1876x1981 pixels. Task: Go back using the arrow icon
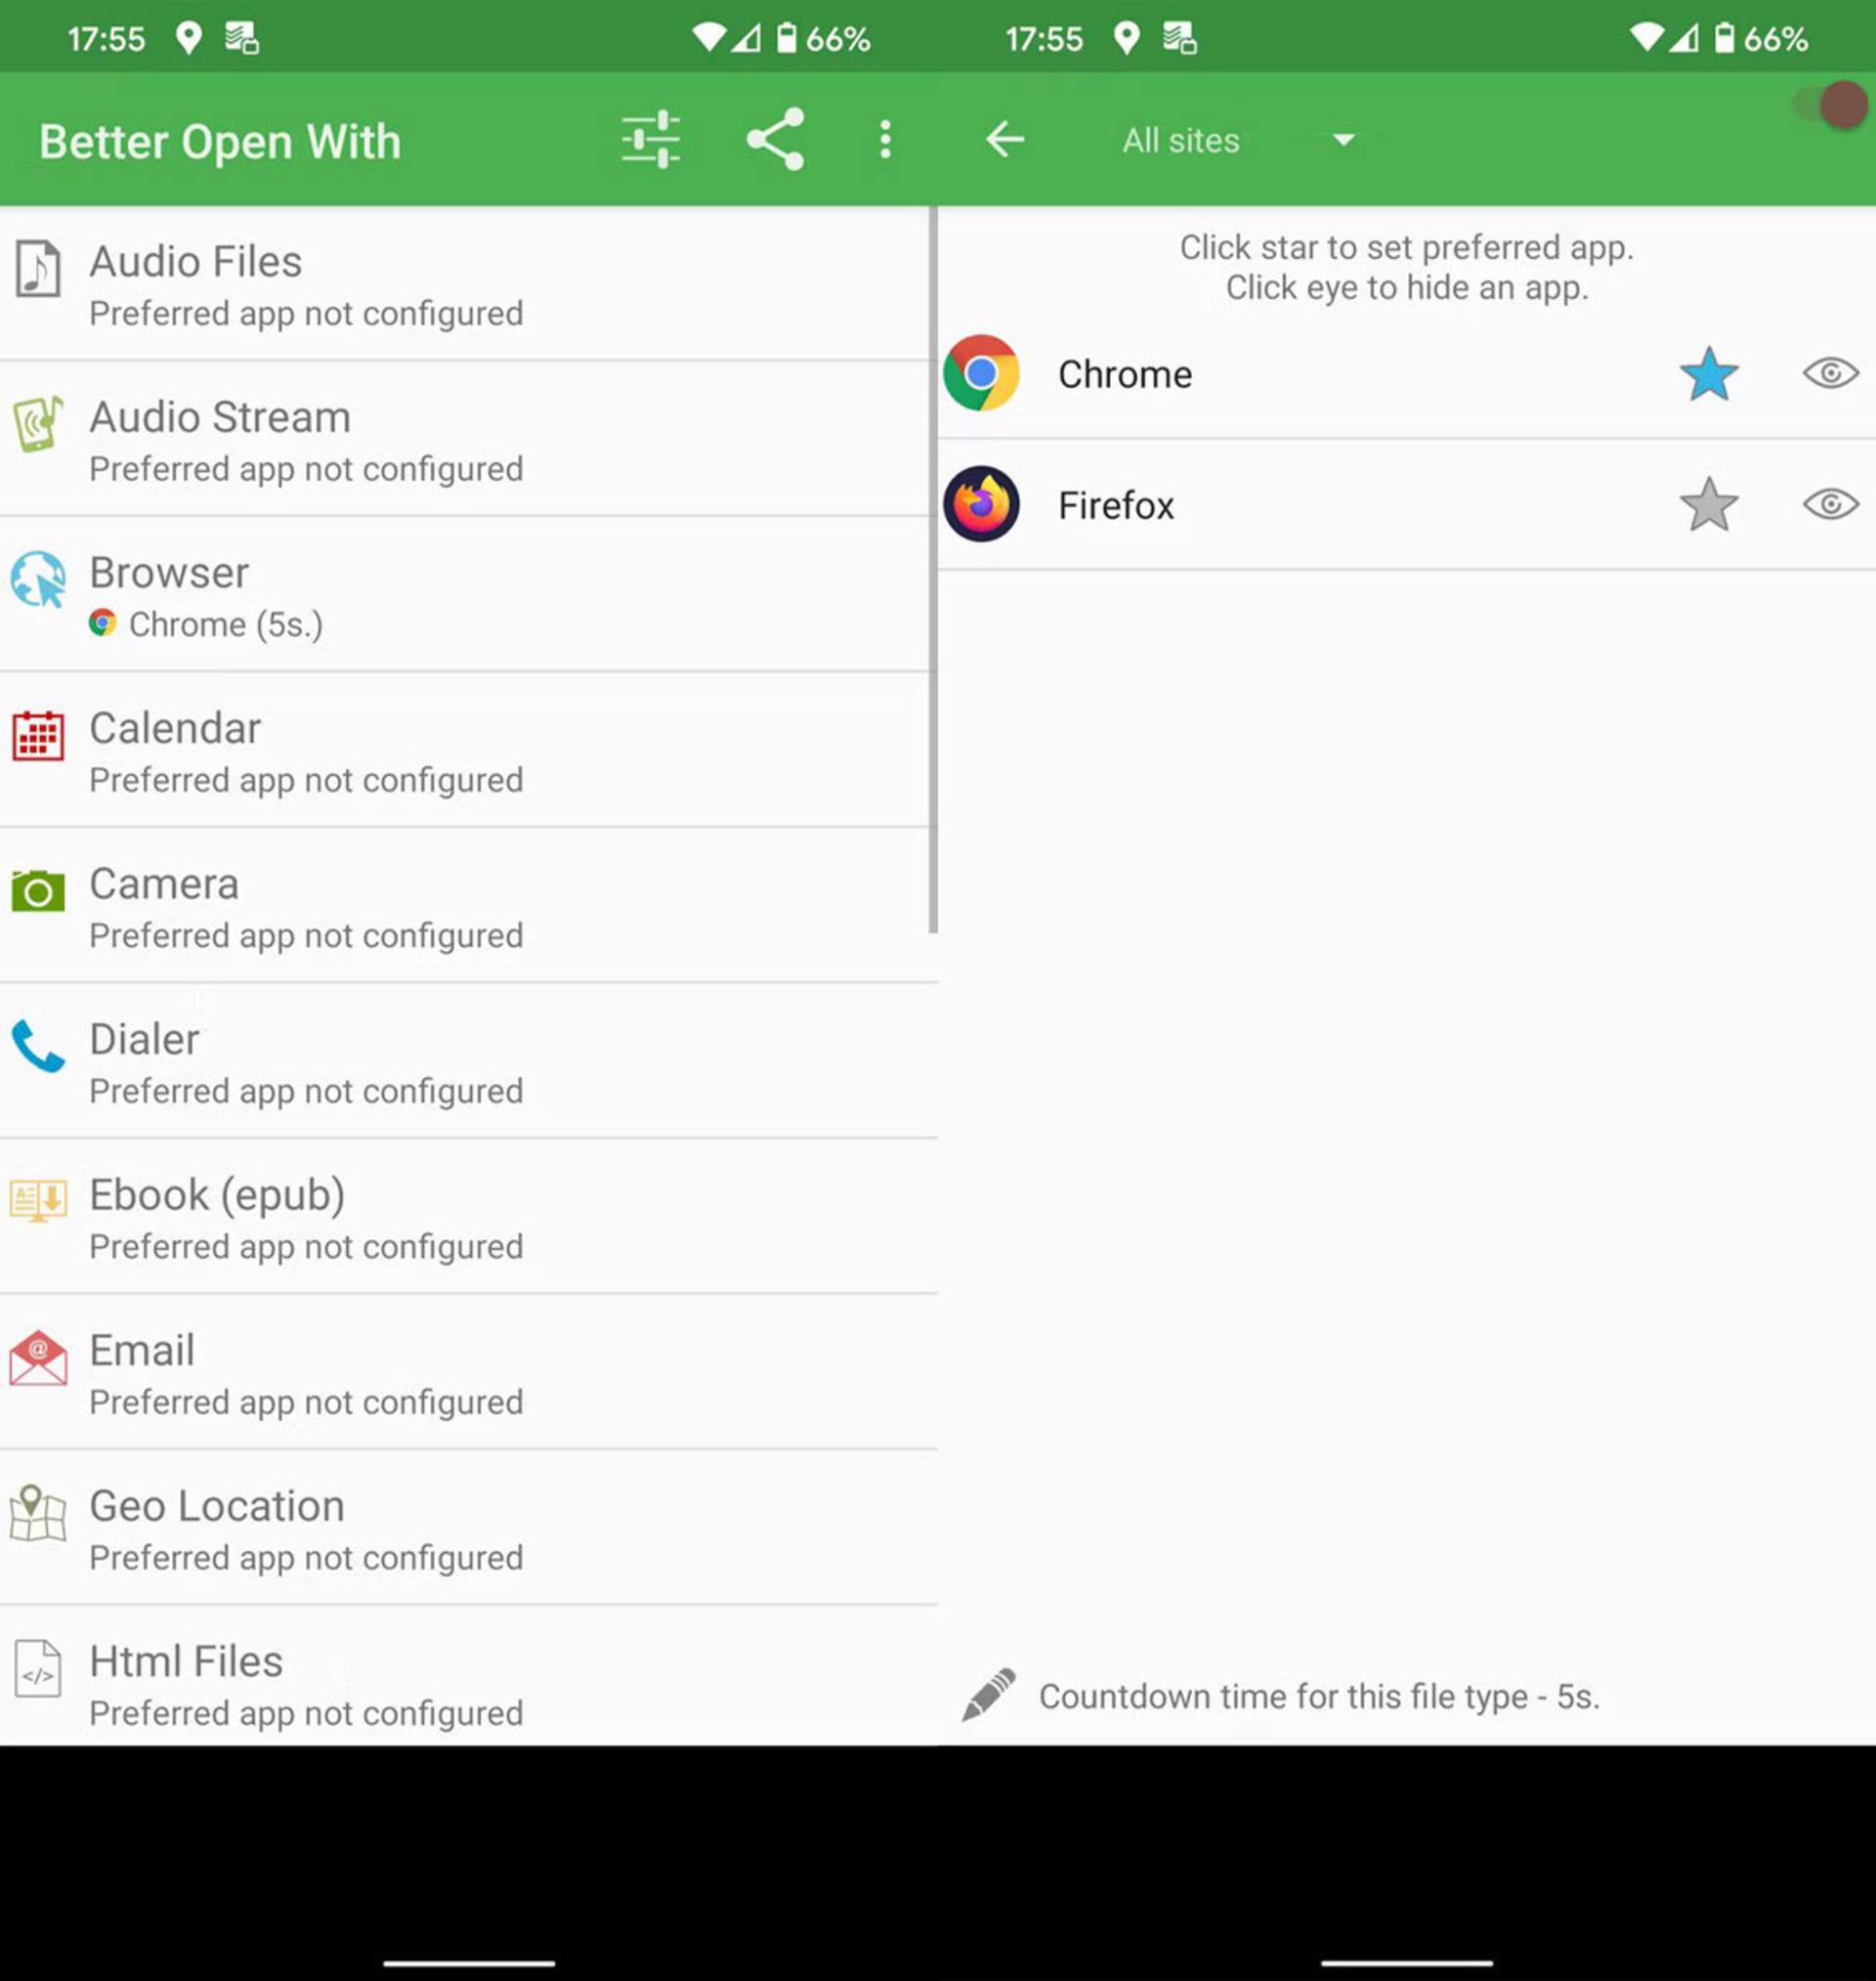tap(1005, 140)
